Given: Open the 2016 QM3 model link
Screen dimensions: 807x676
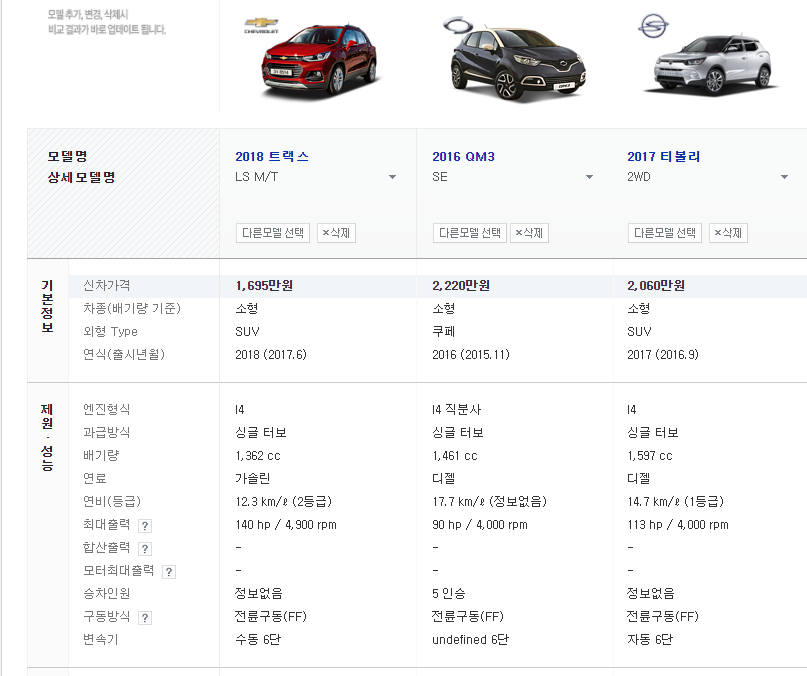Looking at the screenshot, I should tap(463, 157).
